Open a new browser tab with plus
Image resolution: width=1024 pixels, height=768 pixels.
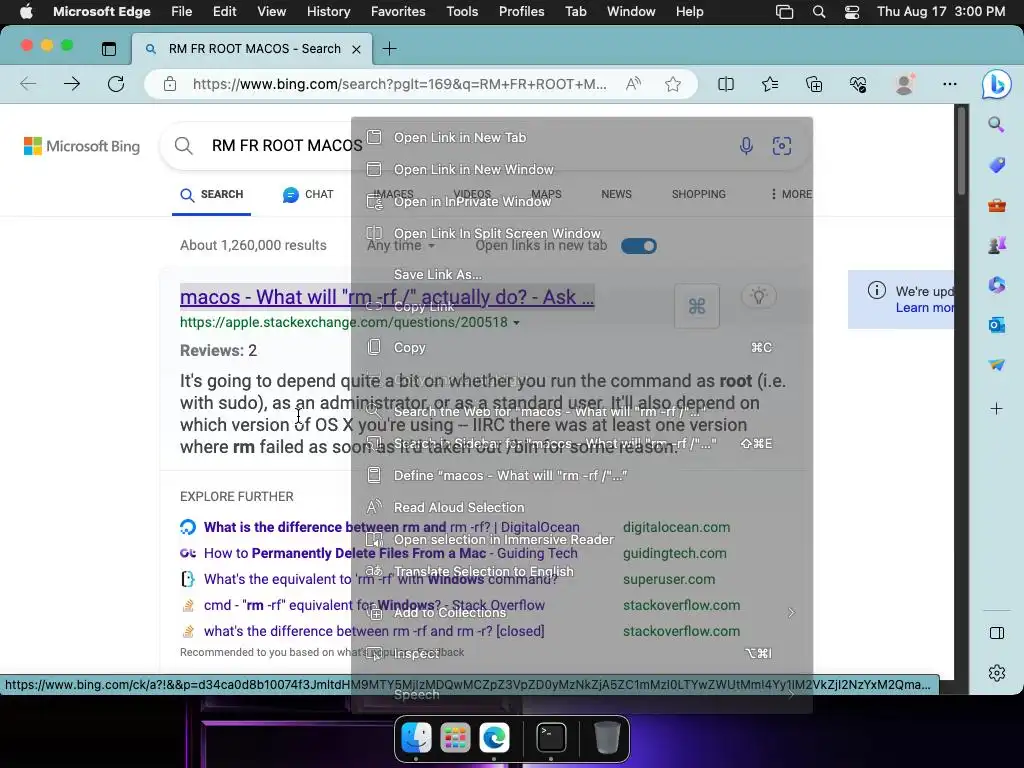[x=389, y=48]
